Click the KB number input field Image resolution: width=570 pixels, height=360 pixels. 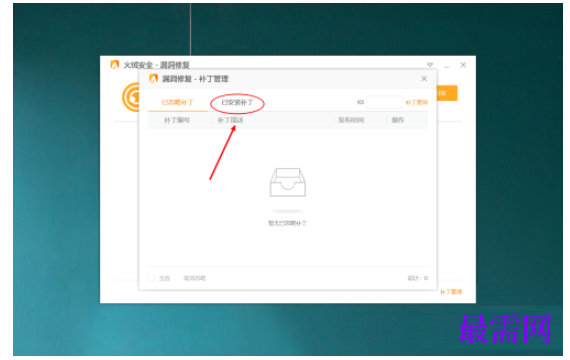(384, 102)
